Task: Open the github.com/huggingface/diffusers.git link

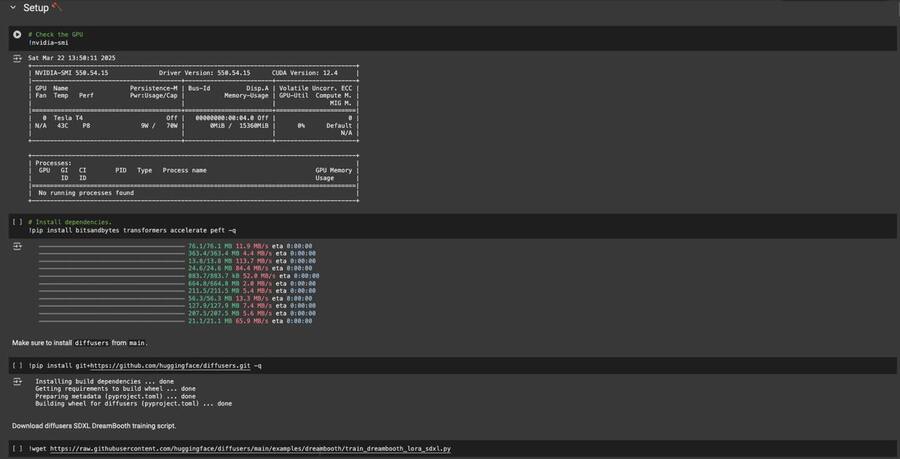Action: pos(170,365)
